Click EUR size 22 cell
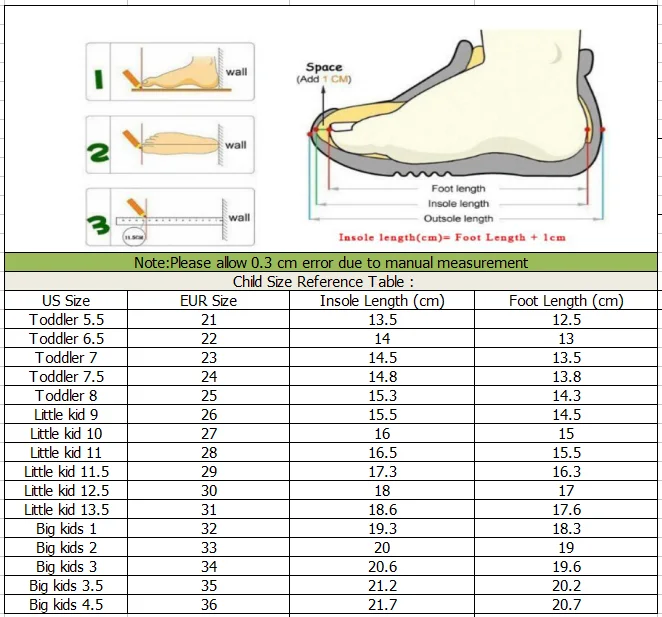 [x=209, y=339]
